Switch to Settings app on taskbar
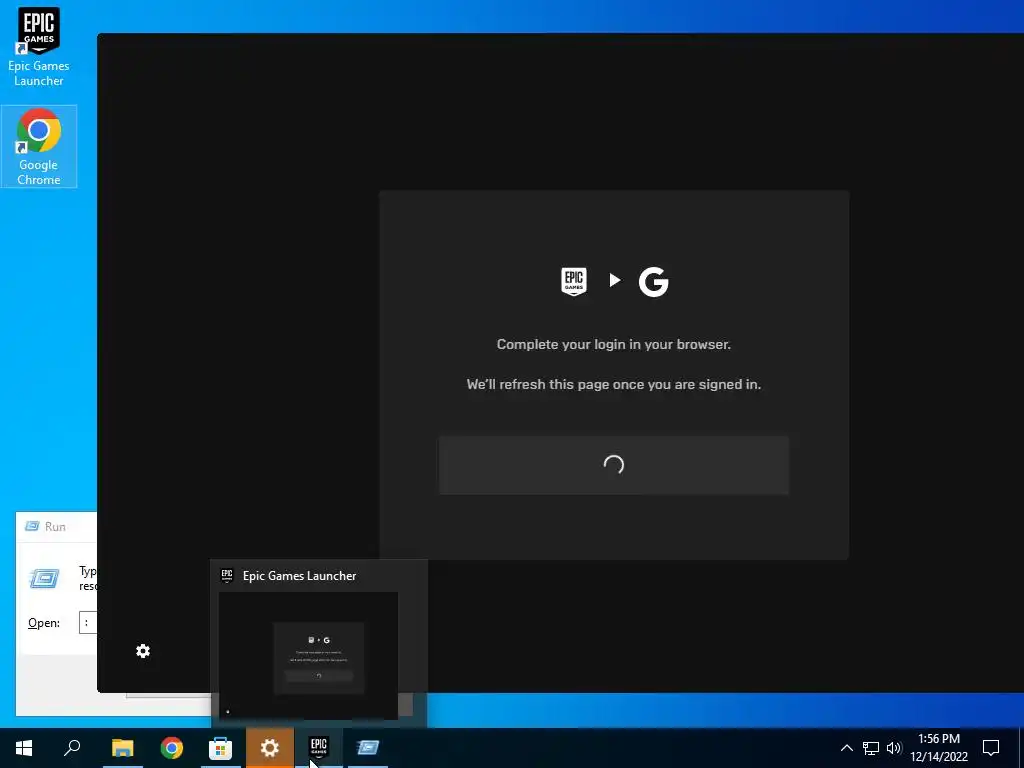1024x768 pixels. click(270, 748)
